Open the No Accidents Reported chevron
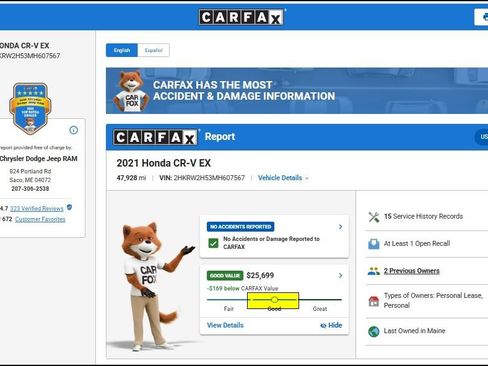Viewport: 488px width, 366px height. point(340,227)
